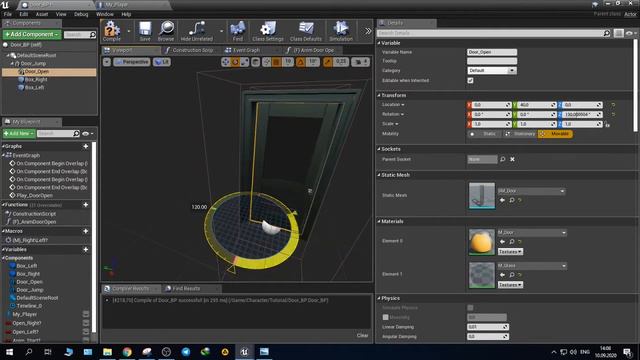Click the M_Door material thumbnail
The width and height of the screenshot is (640, 360).
pyautogui.click(x=482, y=242)
